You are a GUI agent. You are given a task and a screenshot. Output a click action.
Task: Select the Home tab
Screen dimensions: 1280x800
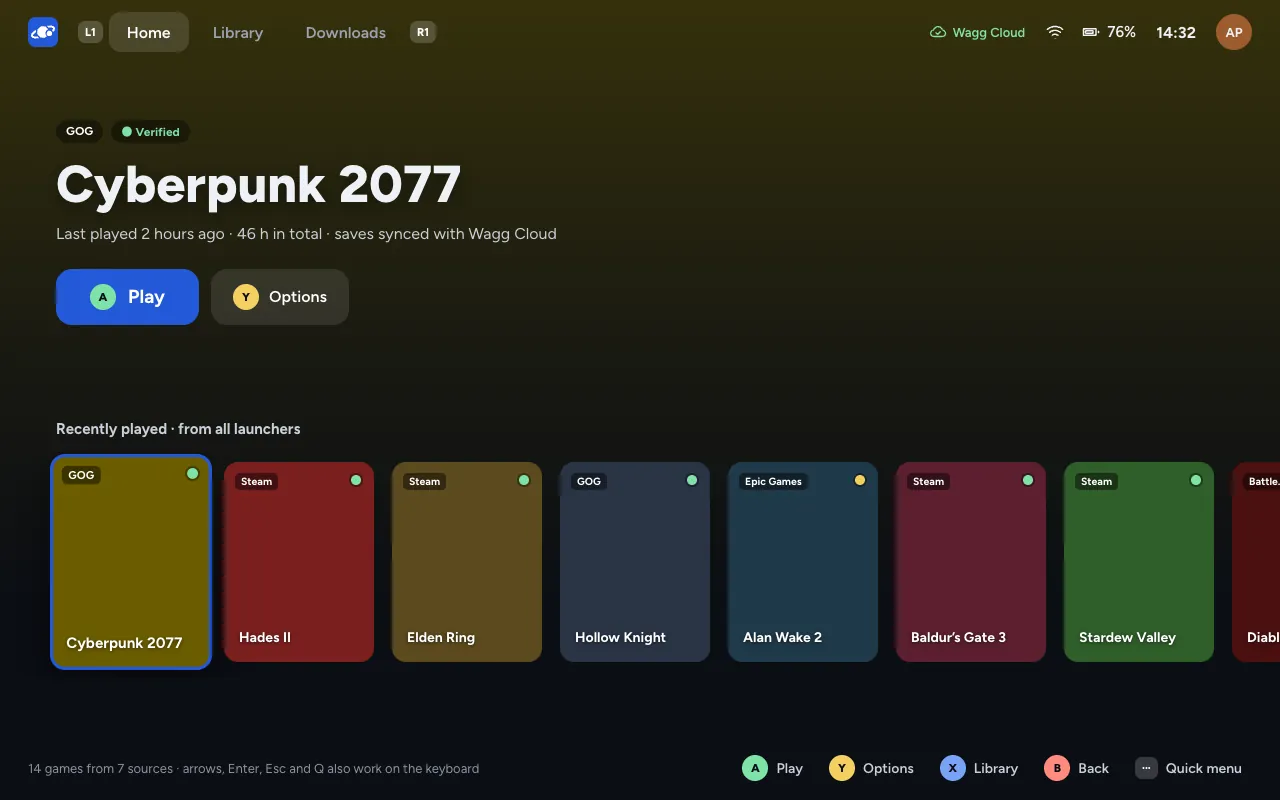click(149, 32)
